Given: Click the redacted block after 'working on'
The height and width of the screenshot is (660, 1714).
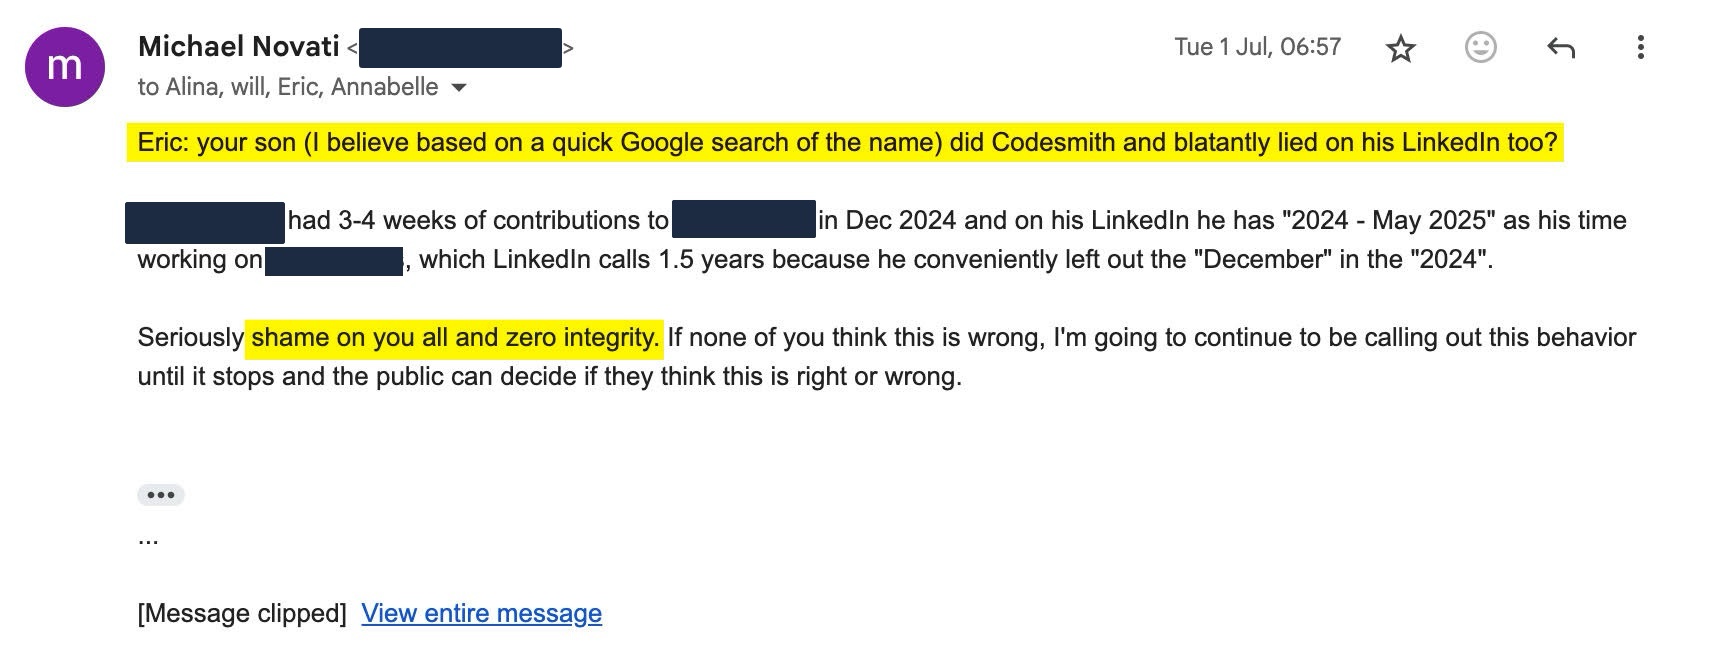Looking at the screenshot, I should tap(334, 260).
